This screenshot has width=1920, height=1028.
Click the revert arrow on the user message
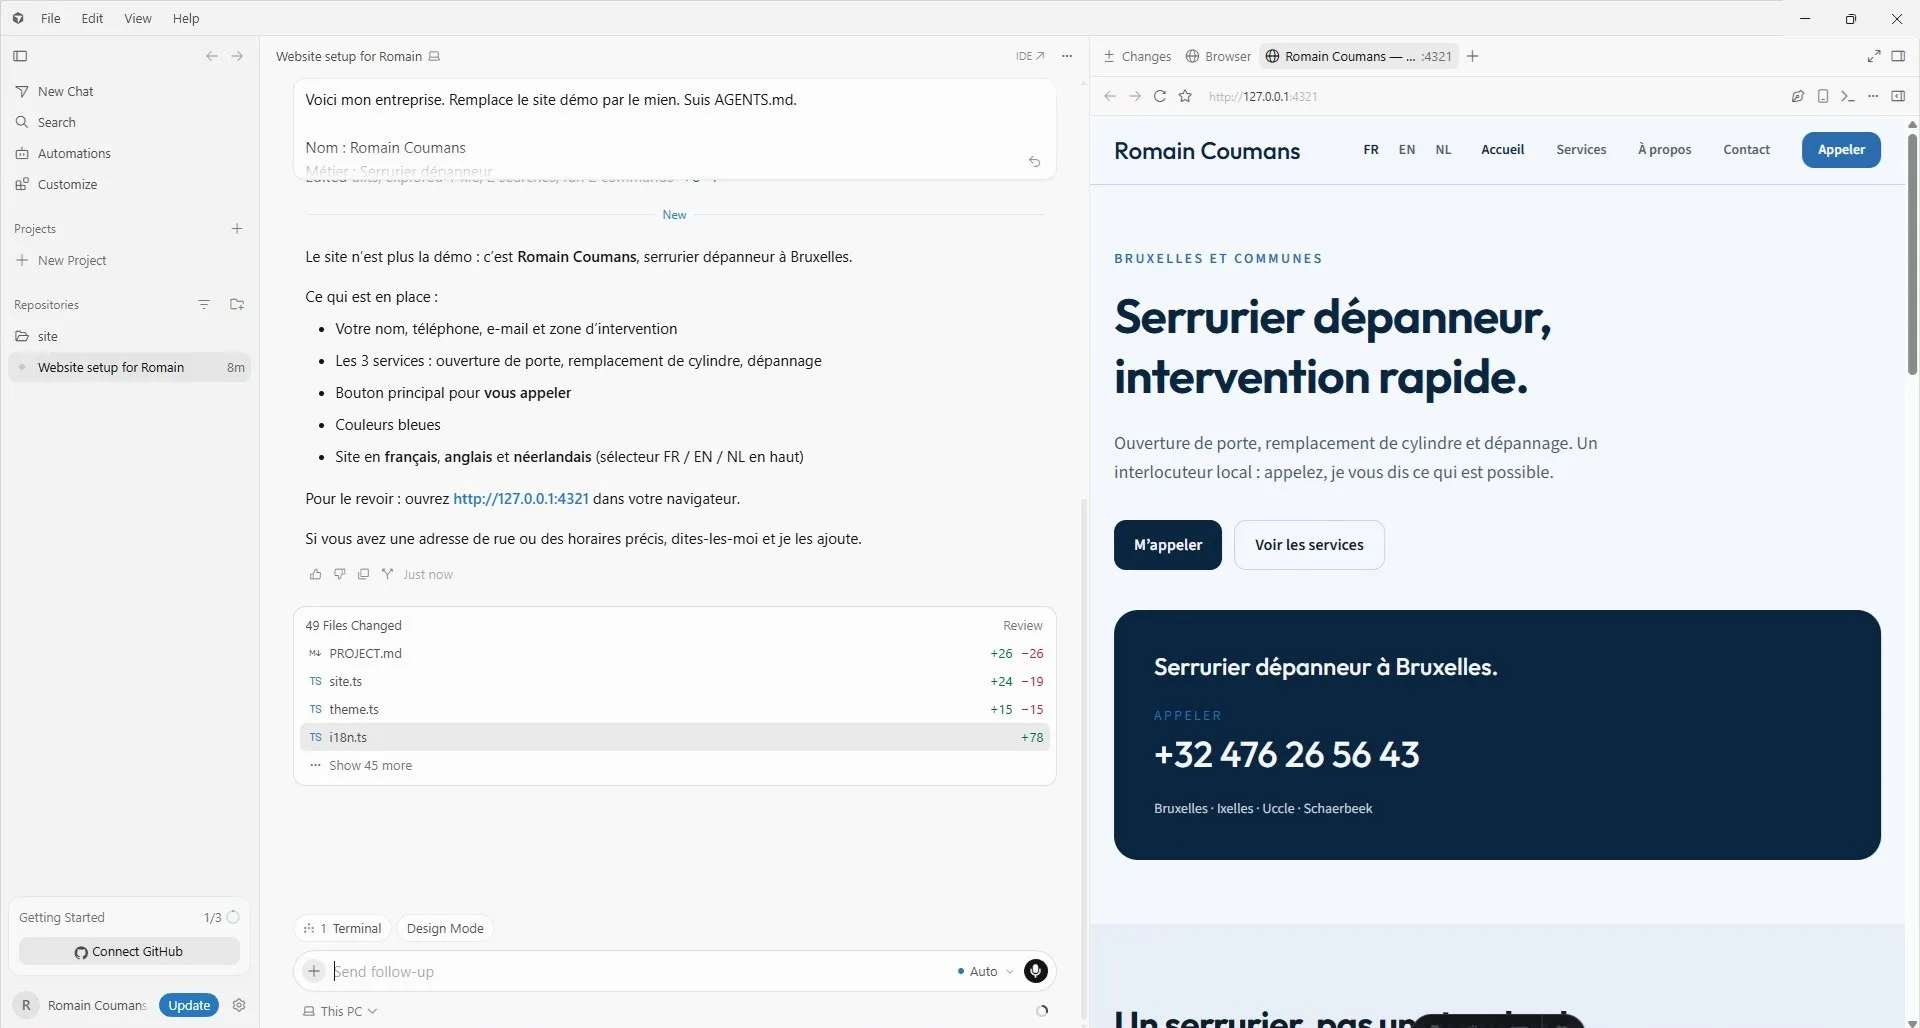click(x=1034, y=161)
